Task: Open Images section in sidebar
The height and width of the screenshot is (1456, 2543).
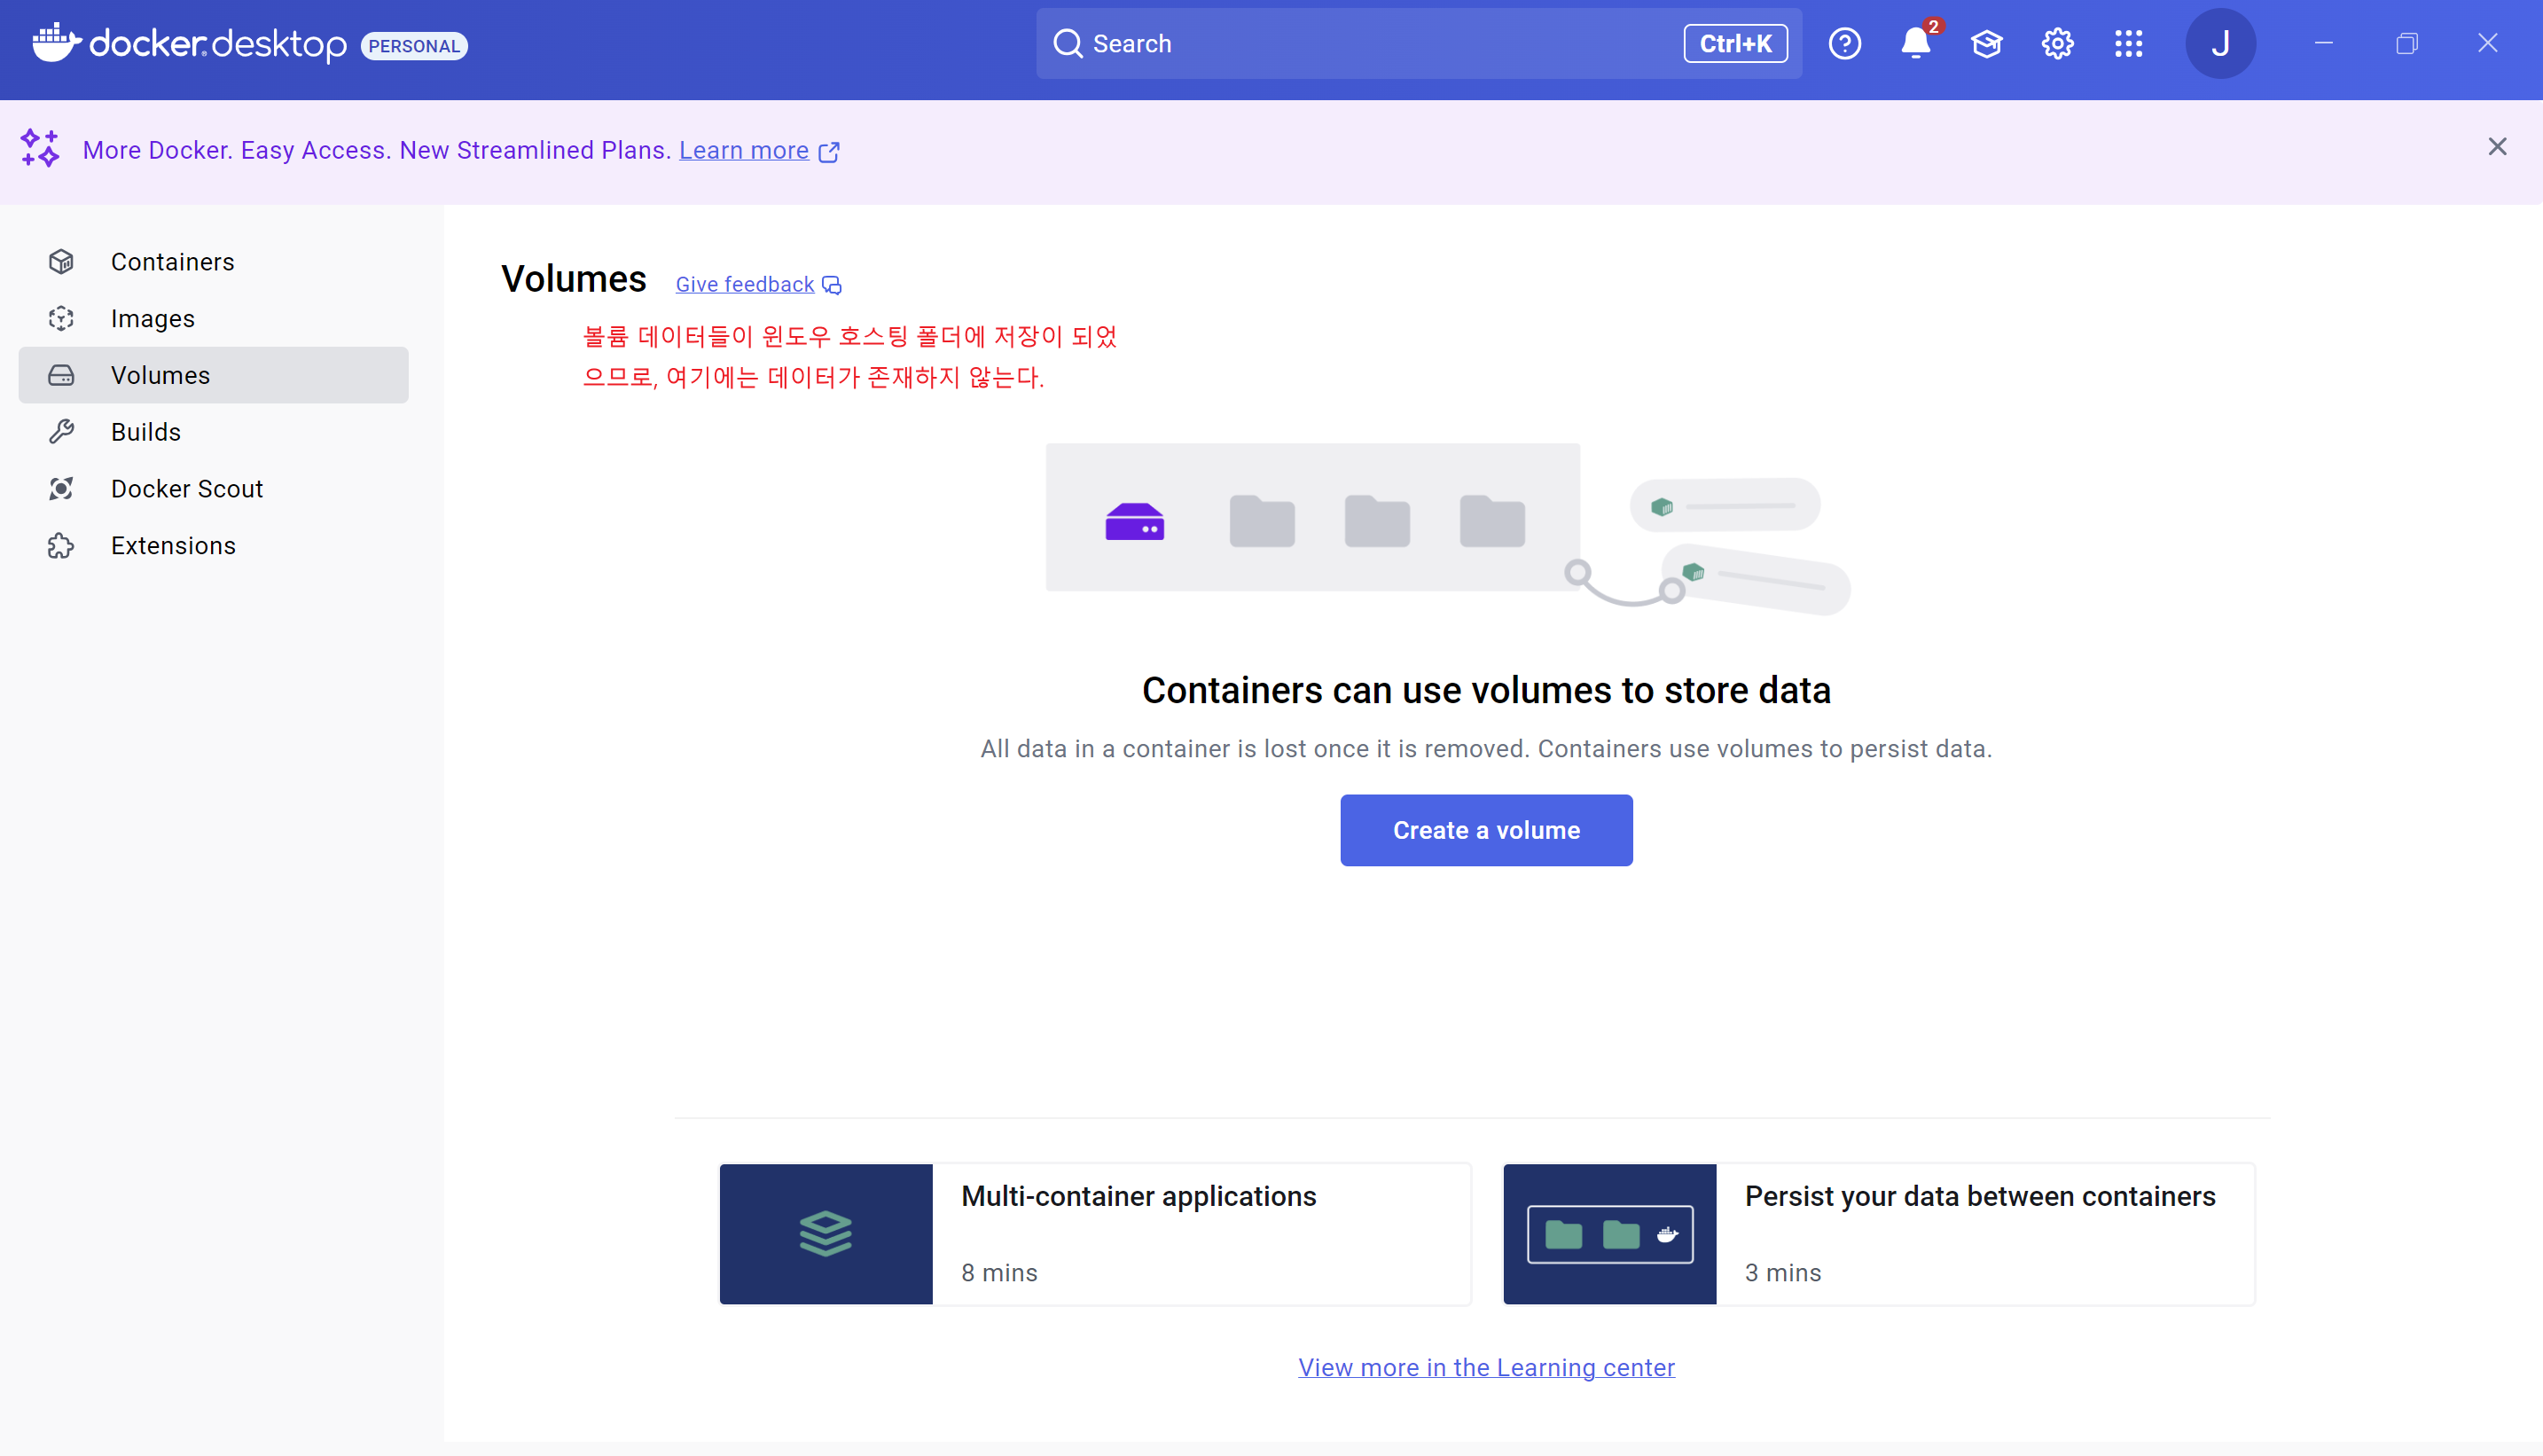Action: 152,319
